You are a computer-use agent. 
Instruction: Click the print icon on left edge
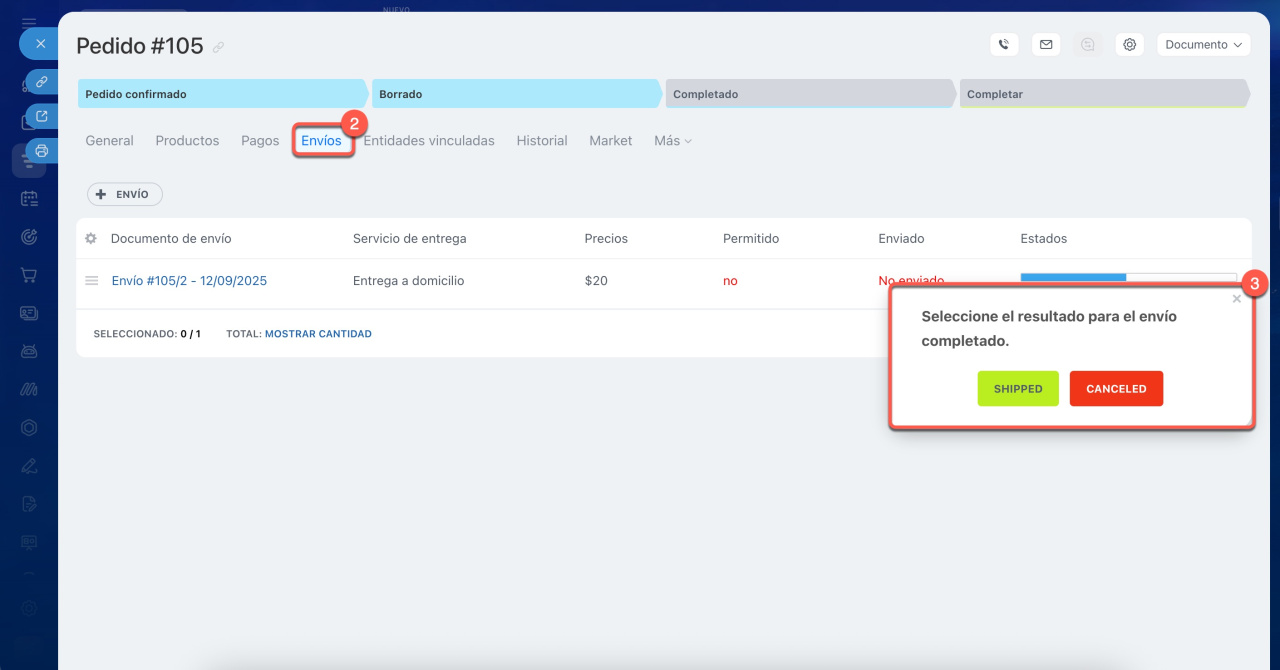click(x=41, y=151)
